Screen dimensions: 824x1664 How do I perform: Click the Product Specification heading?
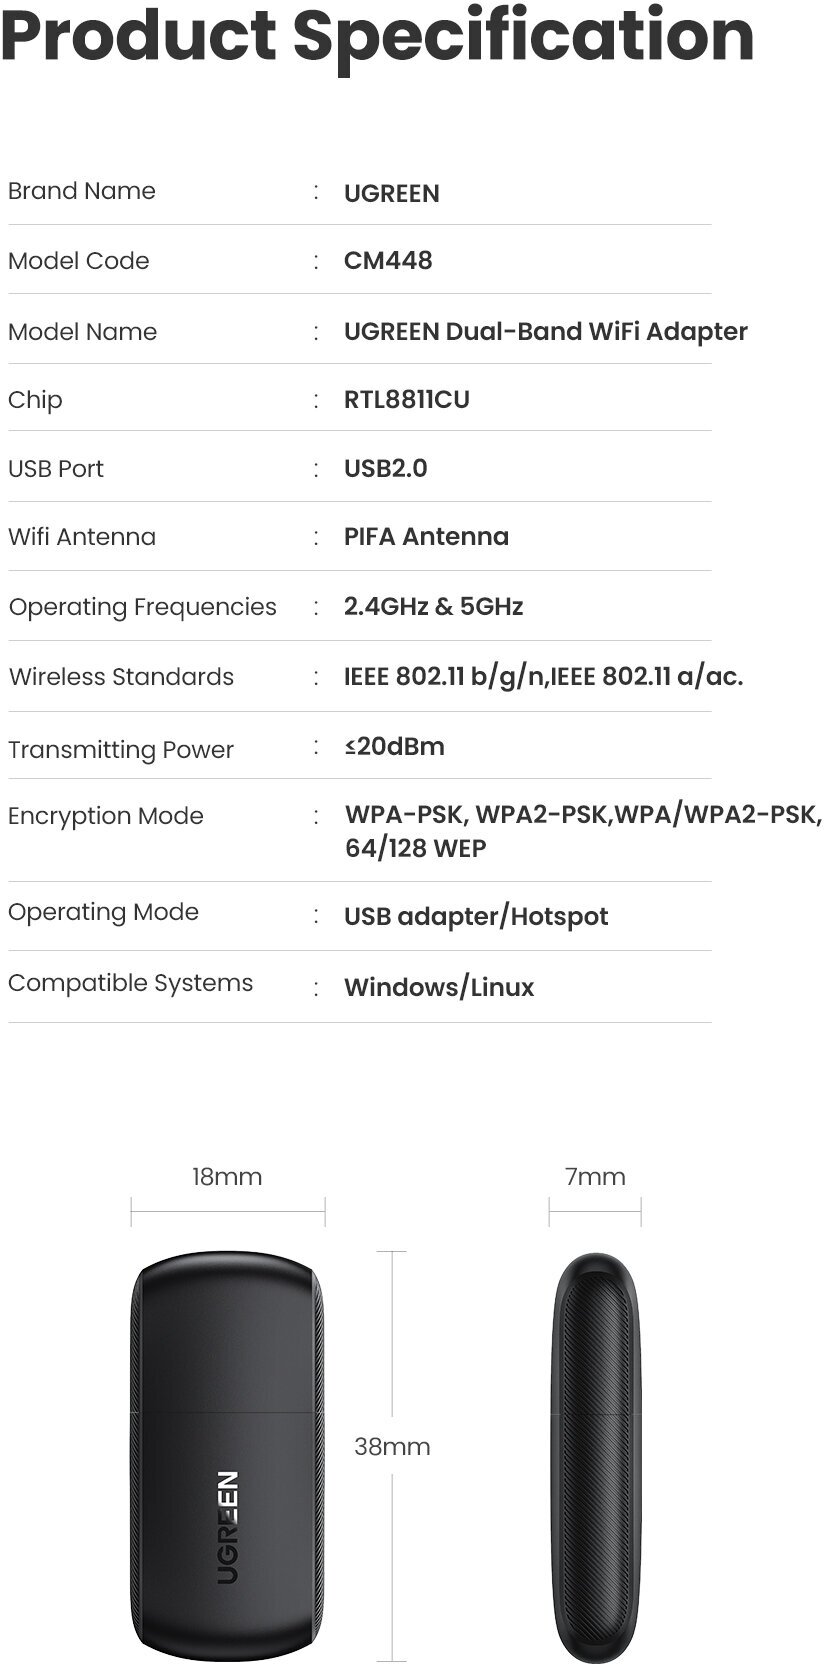click(378, 36)
